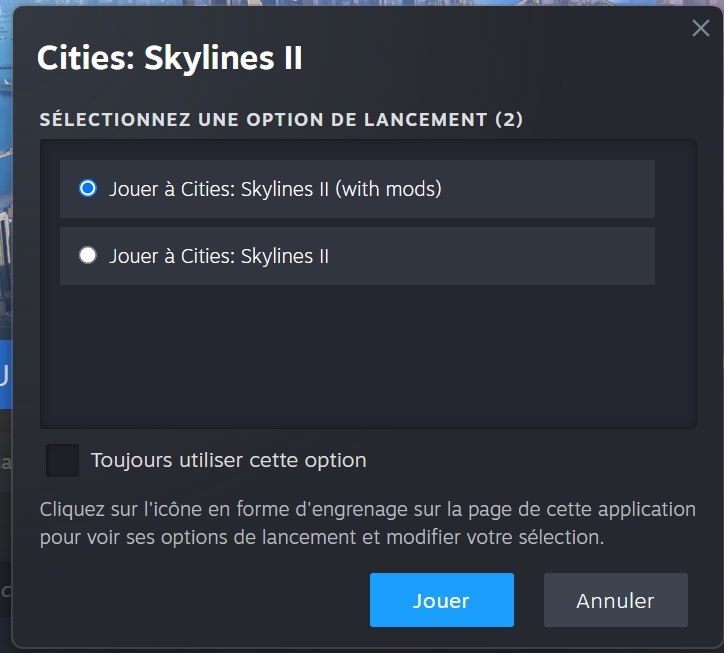Select the plain Cities: Skylines II radio button
This screenshot has width=724, height=653.
(x=88, y=256)
